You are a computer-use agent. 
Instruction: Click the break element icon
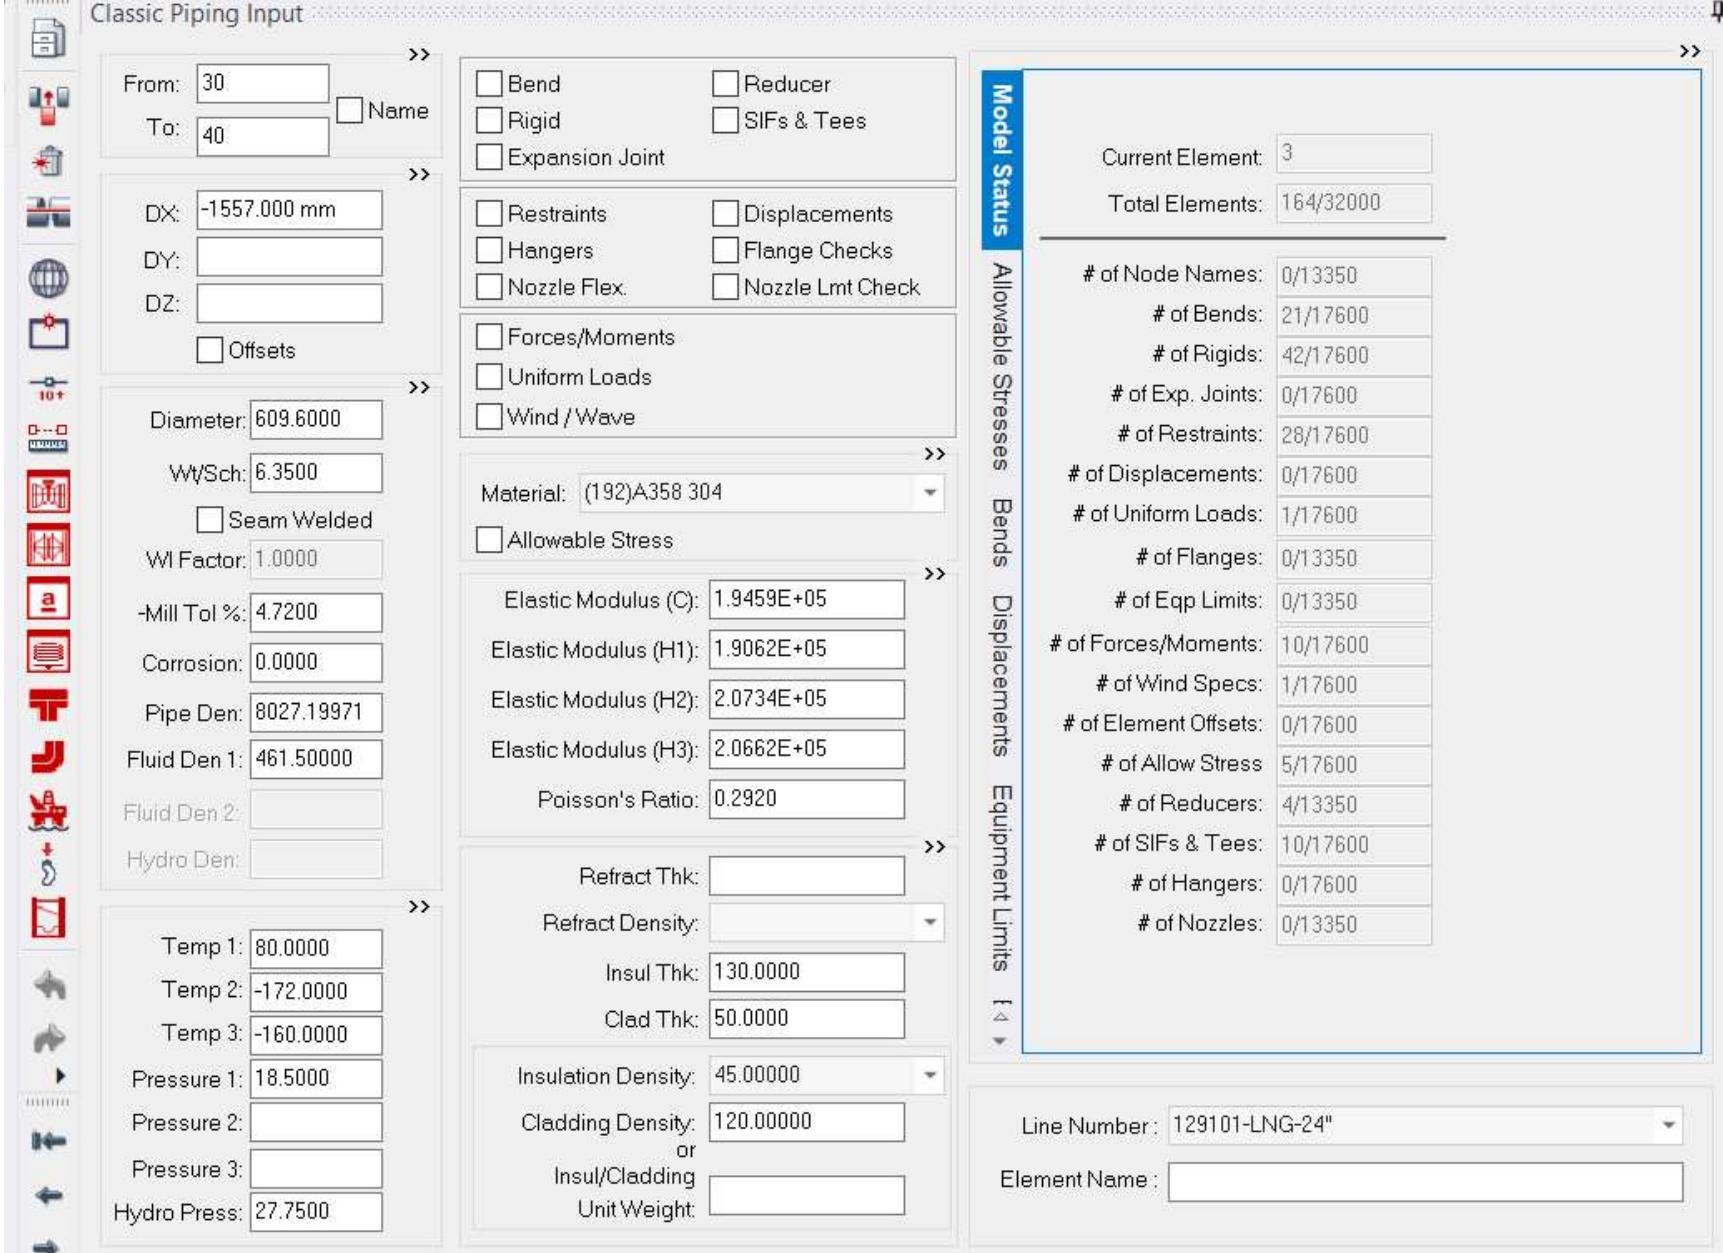click(x=48, y=213)
